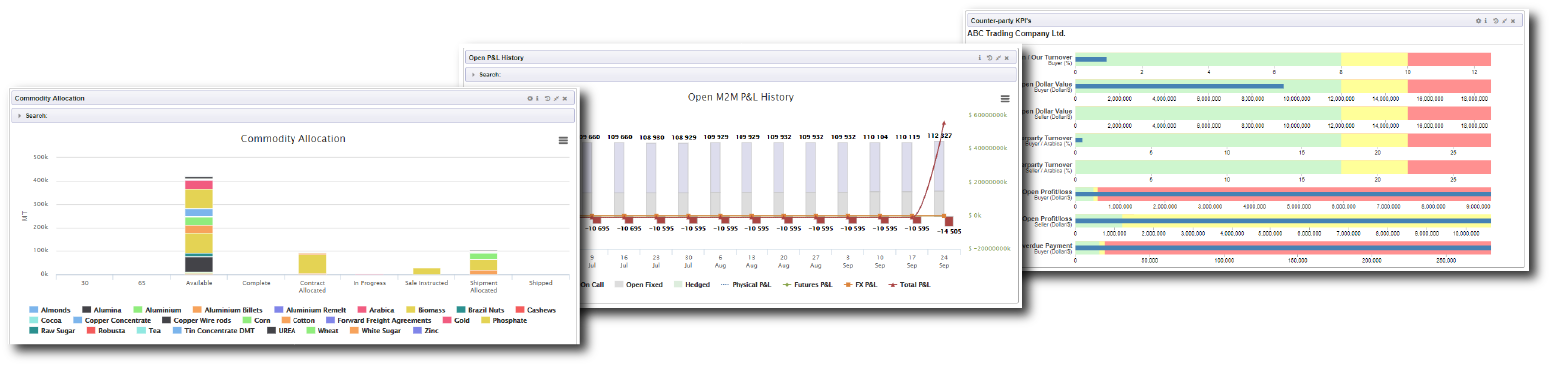
Task: Click the Available stacked bar in chart
Action: 199,225
